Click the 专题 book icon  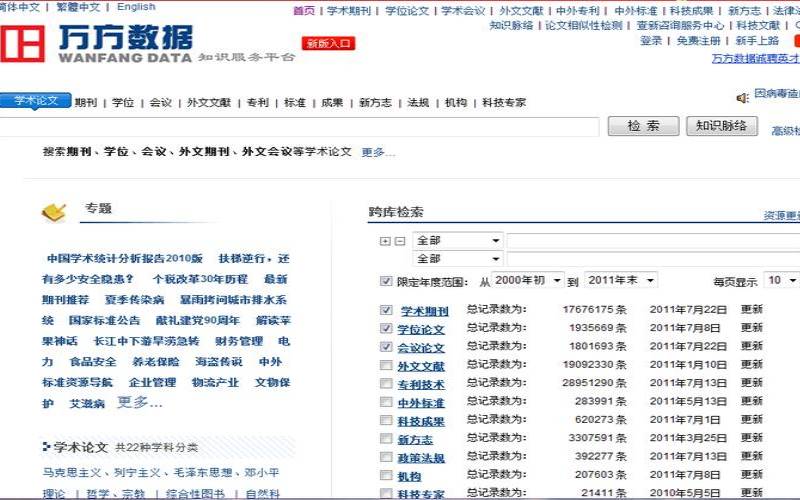54,212
